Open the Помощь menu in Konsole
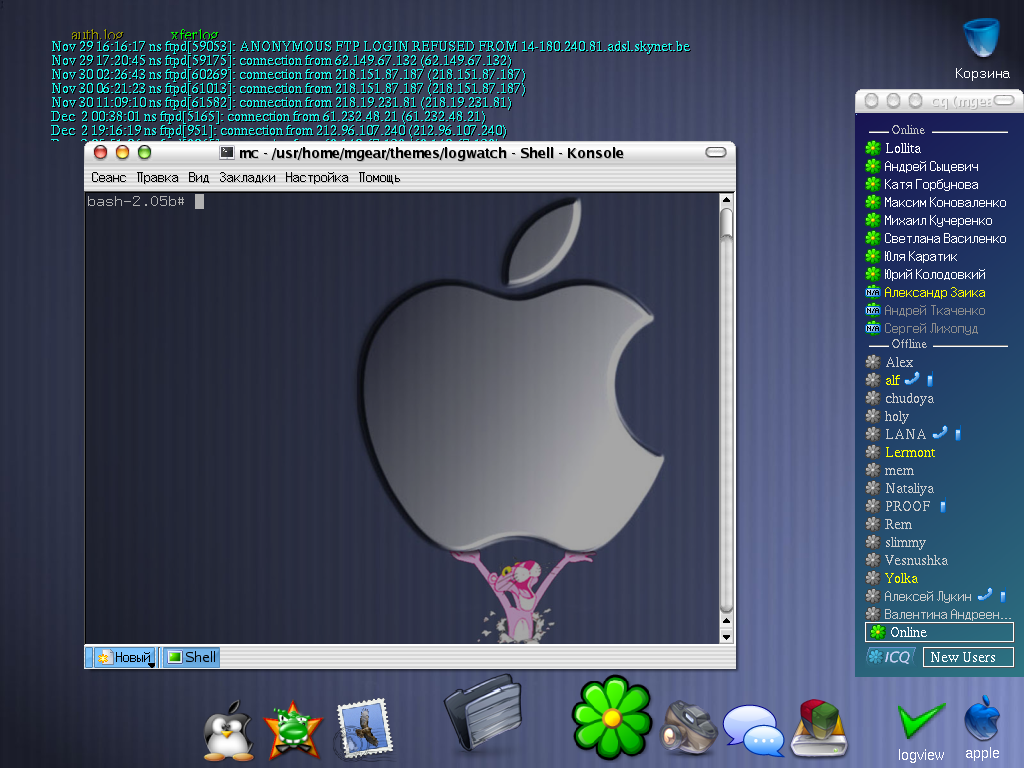The height and width of the screenshot is (768, 1024). point(379,178)
